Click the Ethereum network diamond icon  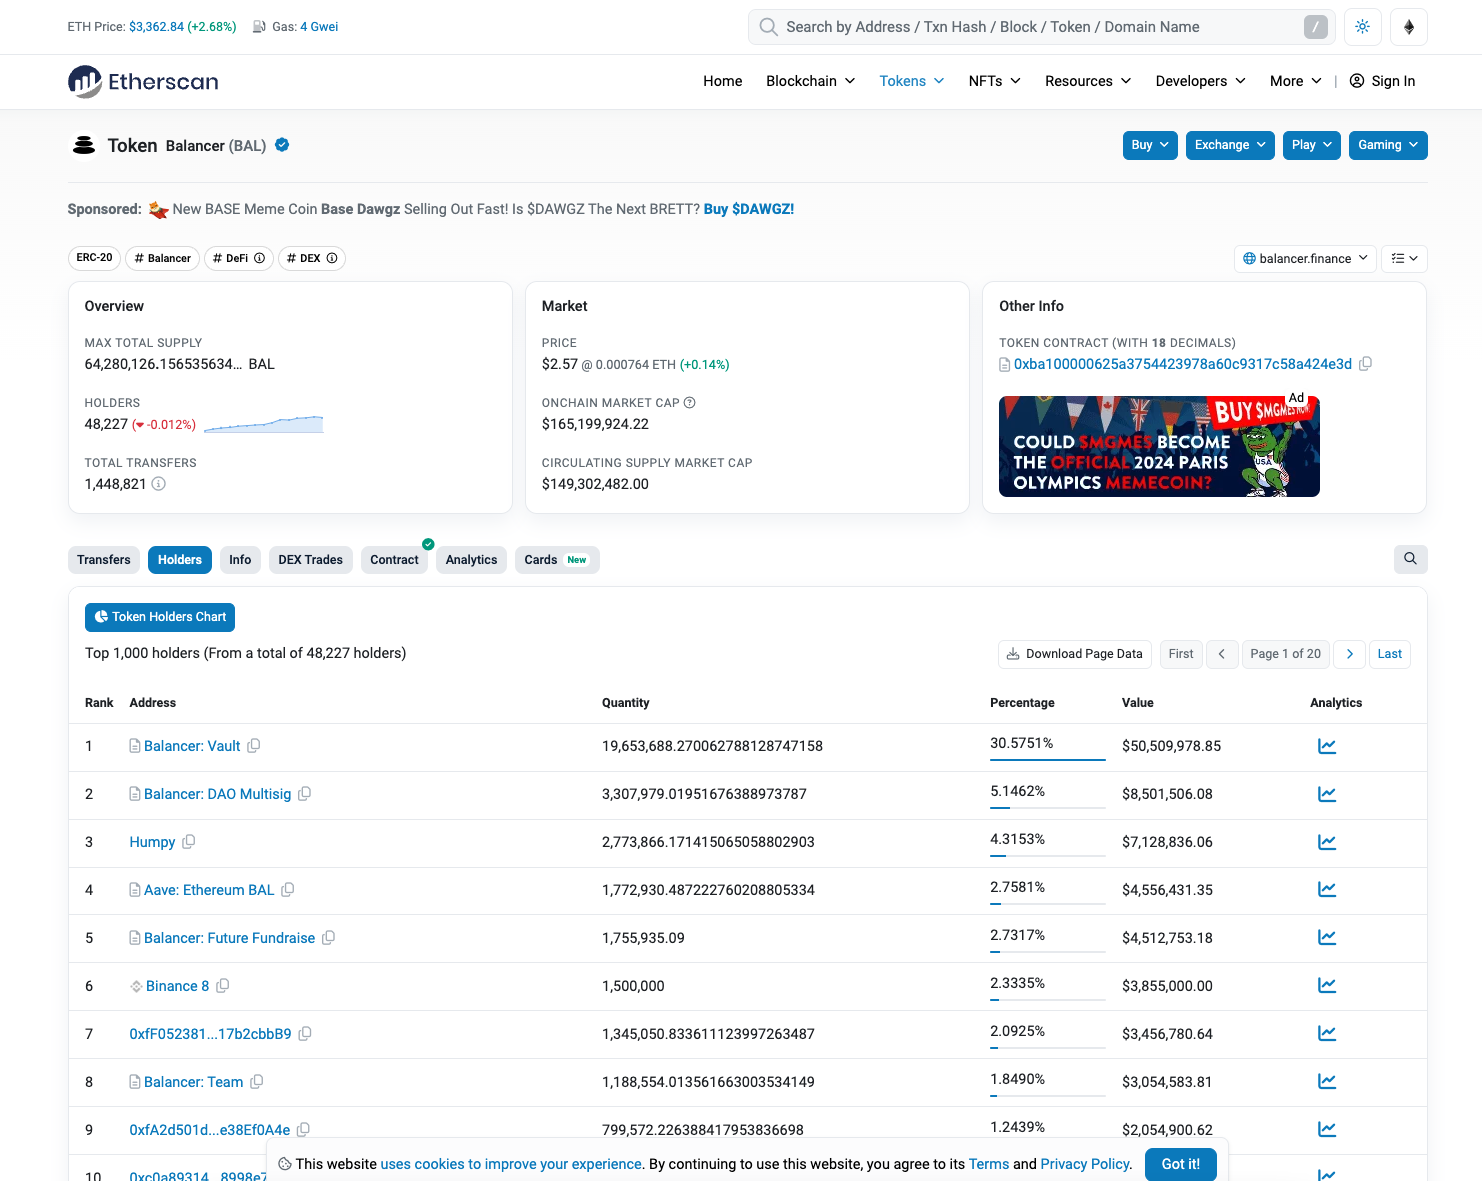coord(1408,27)
